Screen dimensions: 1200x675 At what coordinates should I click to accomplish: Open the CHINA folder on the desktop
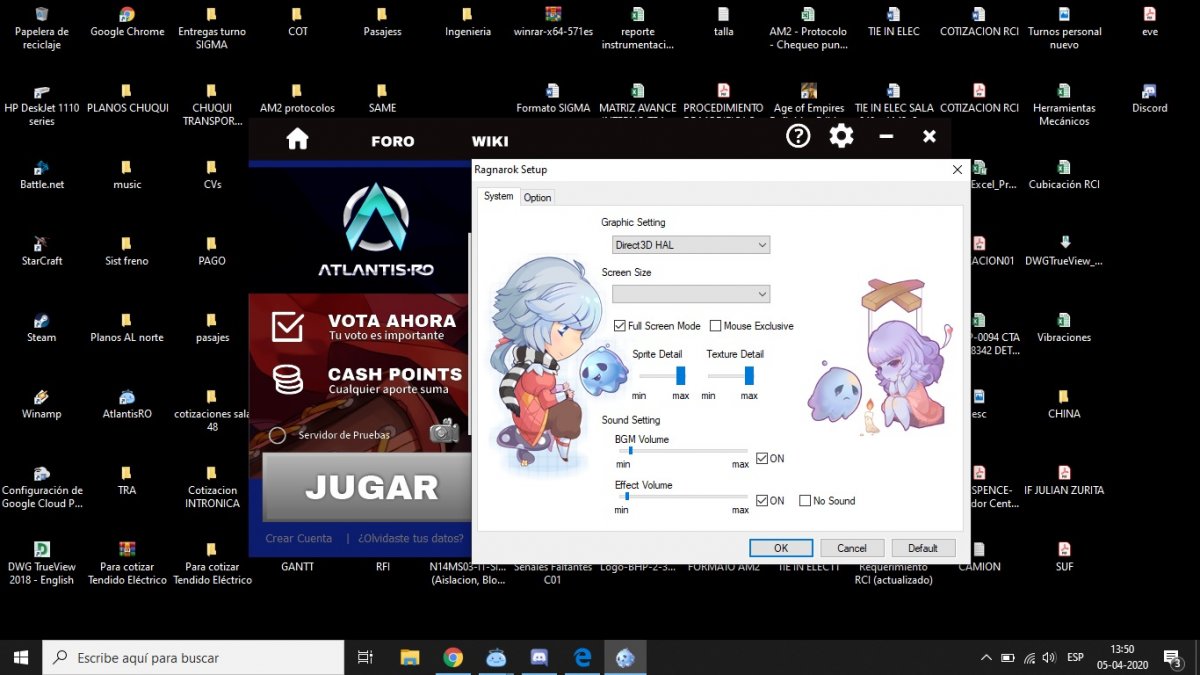pyautogui.click(x=1064, y=398)
